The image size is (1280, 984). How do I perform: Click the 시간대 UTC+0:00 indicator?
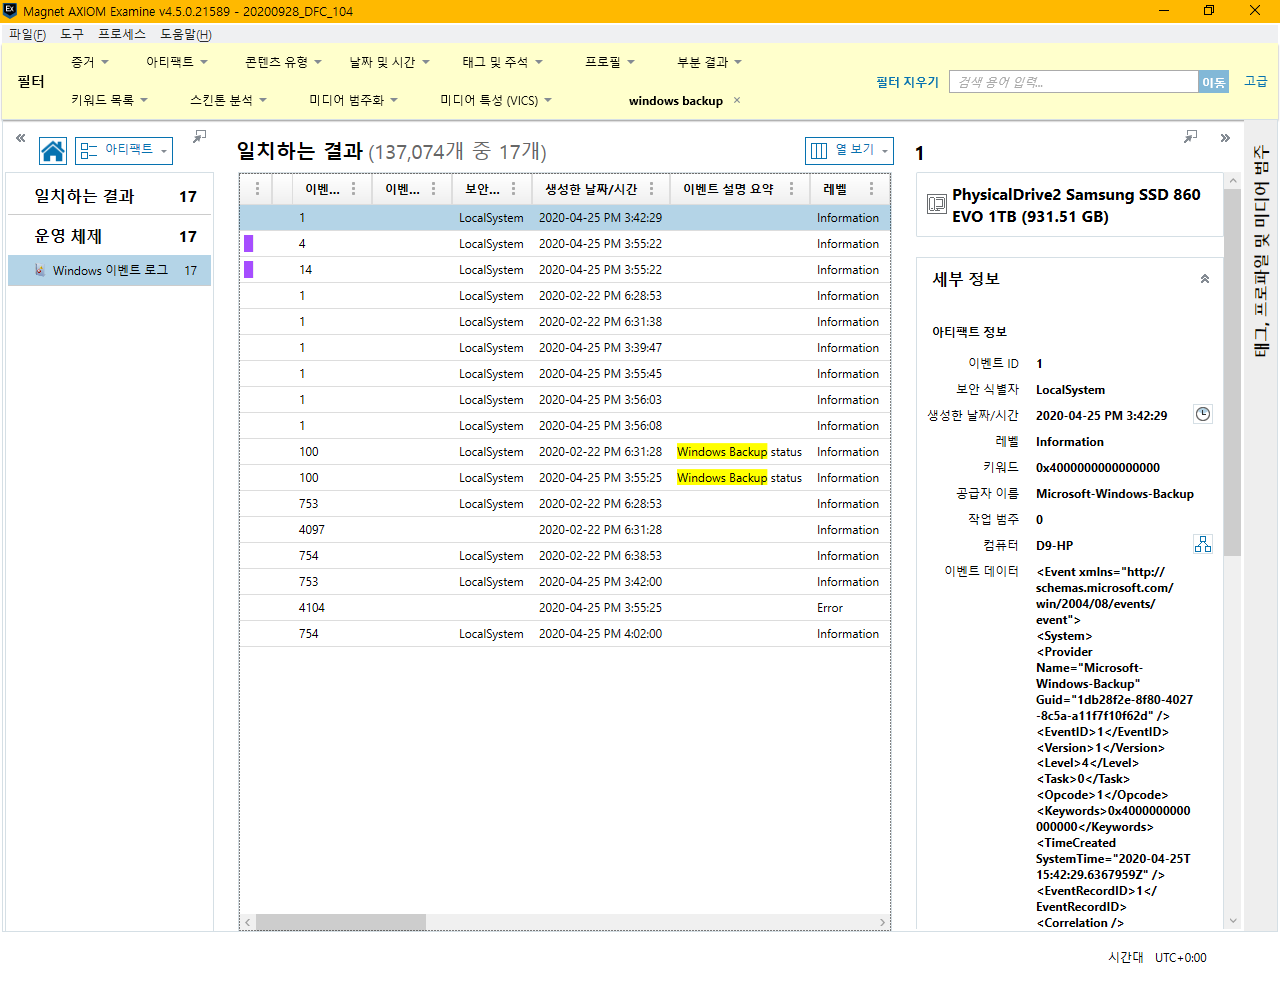coord(1157,957)
